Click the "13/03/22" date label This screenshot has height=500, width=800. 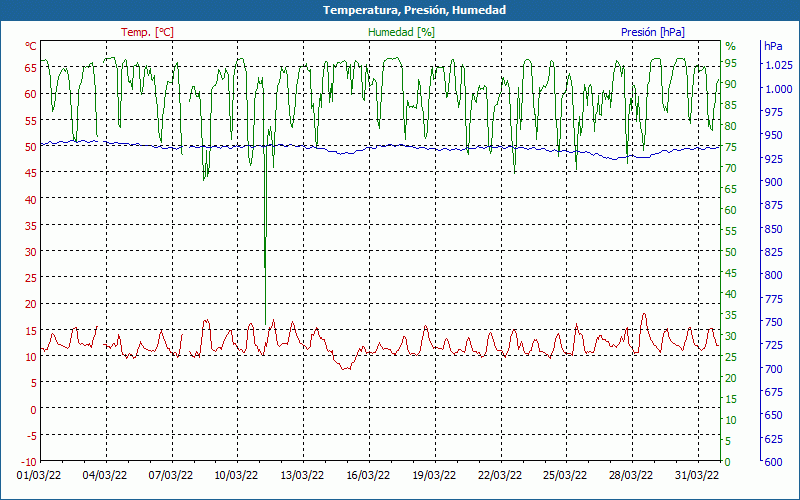(x=302, y=475)
